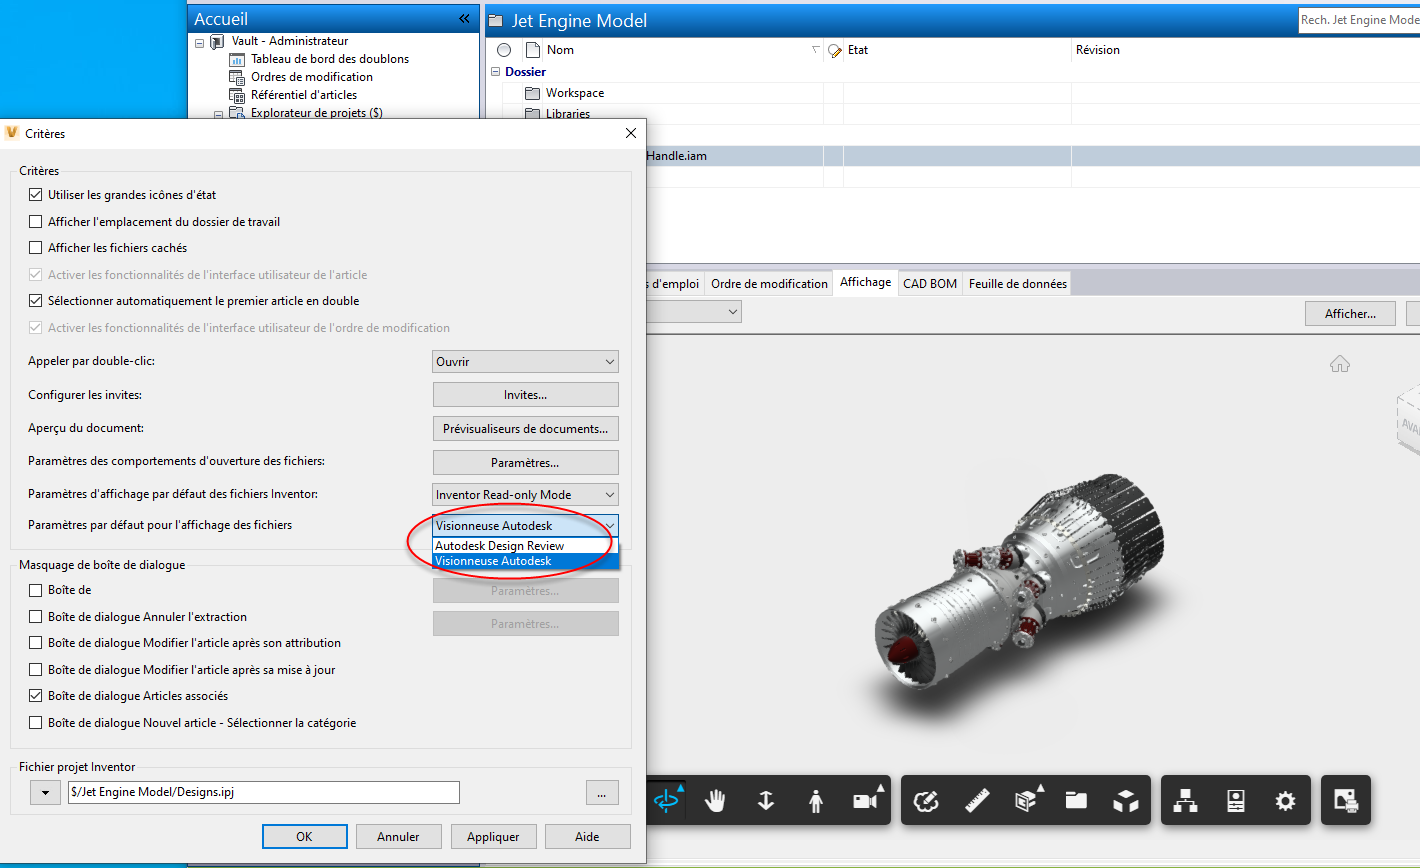Screen dimensions: 1420x868
Task: Open the Camera tool in the viewer
Action: 866,800
